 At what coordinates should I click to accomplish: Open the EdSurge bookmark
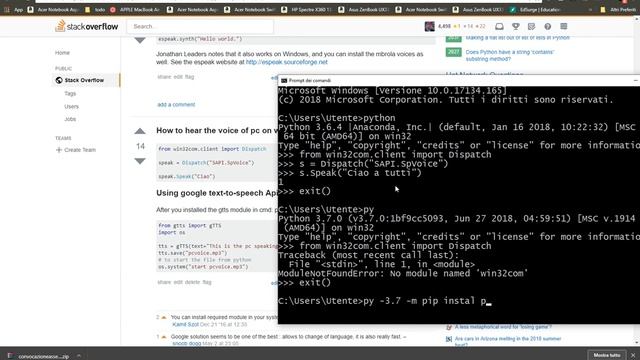tap(535, 9)
